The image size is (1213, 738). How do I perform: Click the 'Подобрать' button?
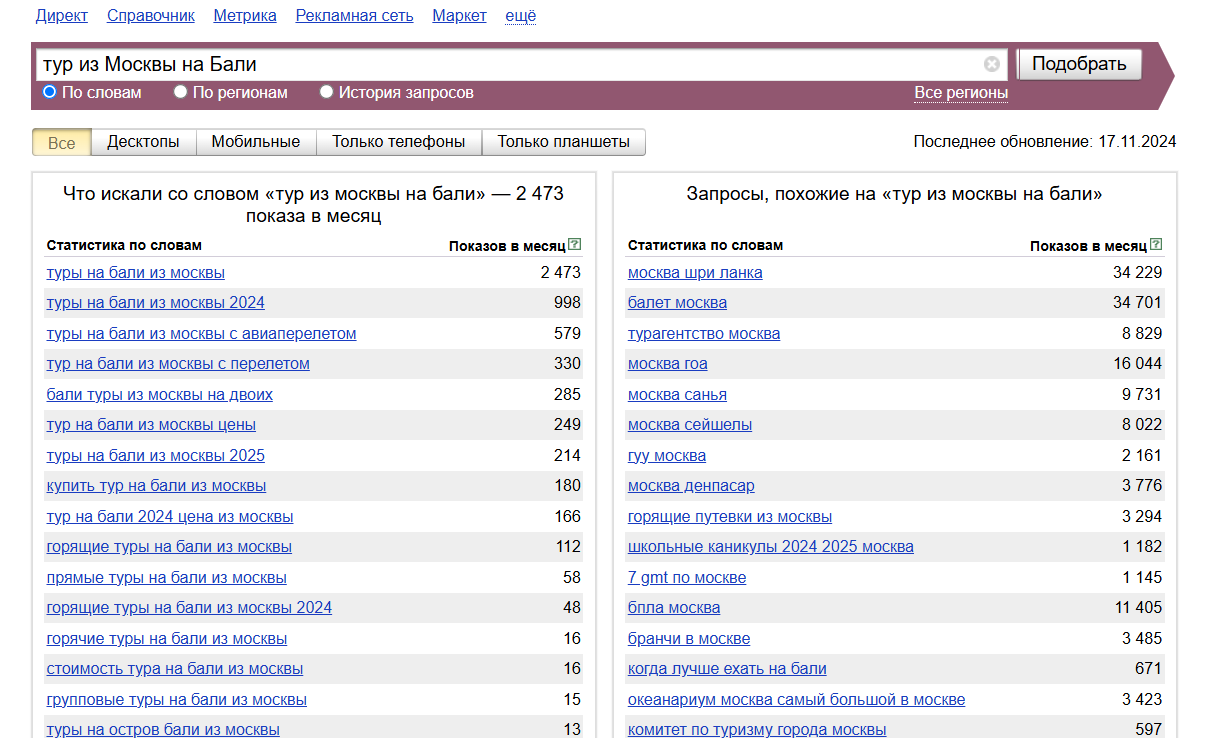click(1079, 64)
